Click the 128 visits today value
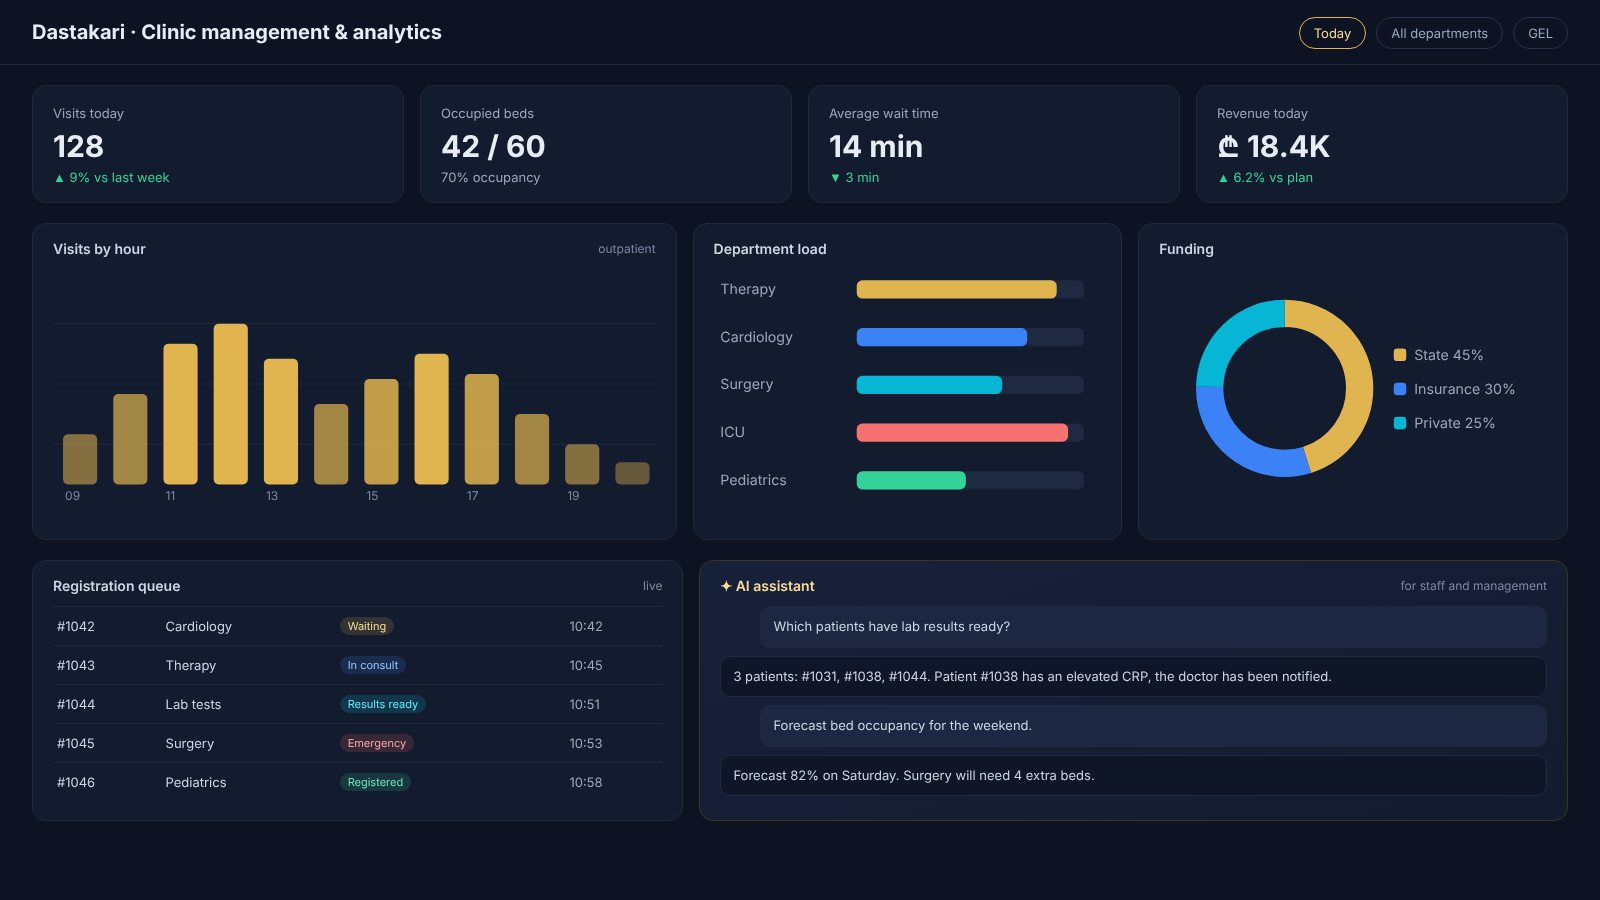The width and height of the screenshot is (1600, 900). click(78, 147)
